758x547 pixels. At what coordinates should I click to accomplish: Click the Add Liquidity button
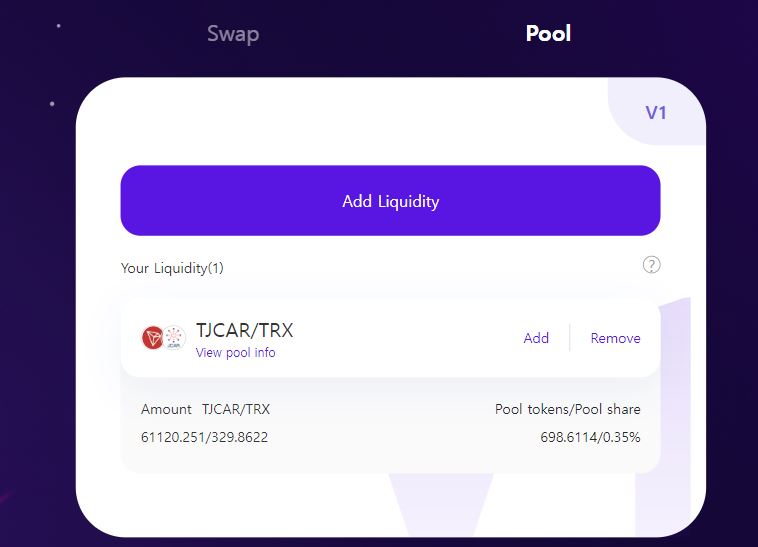click(390, 201)
